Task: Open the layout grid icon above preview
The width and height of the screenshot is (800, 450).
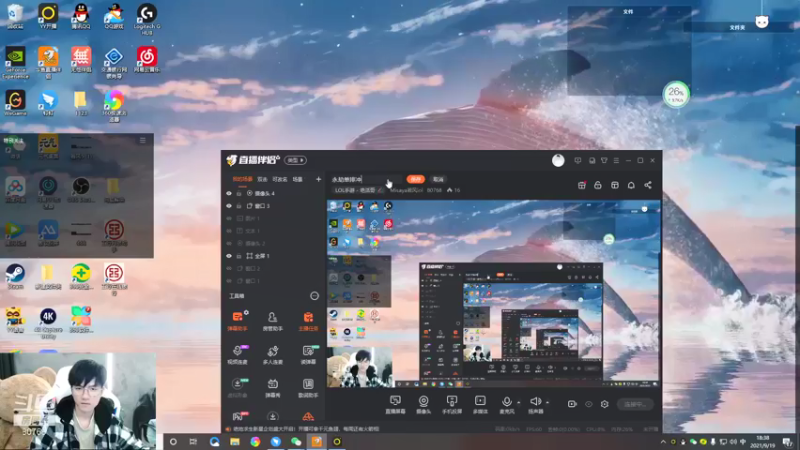Action: click(615, 185)
